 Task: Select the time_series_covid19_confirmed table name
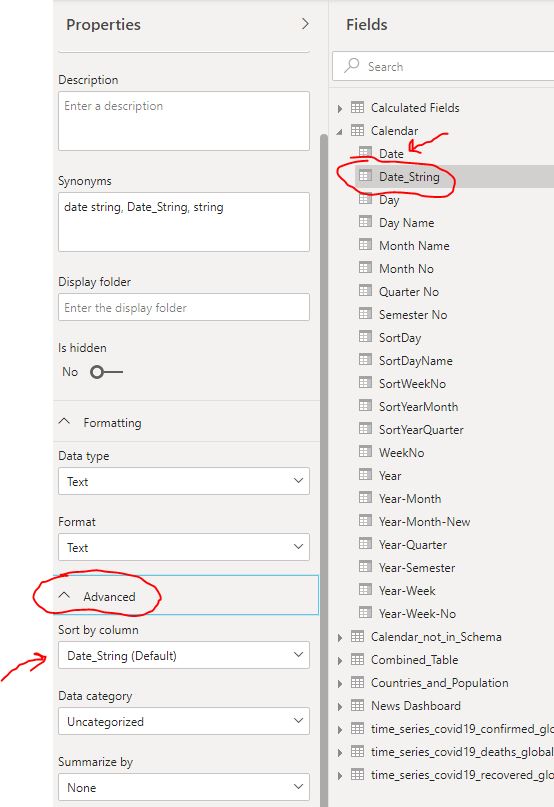(x=462, y=729)
